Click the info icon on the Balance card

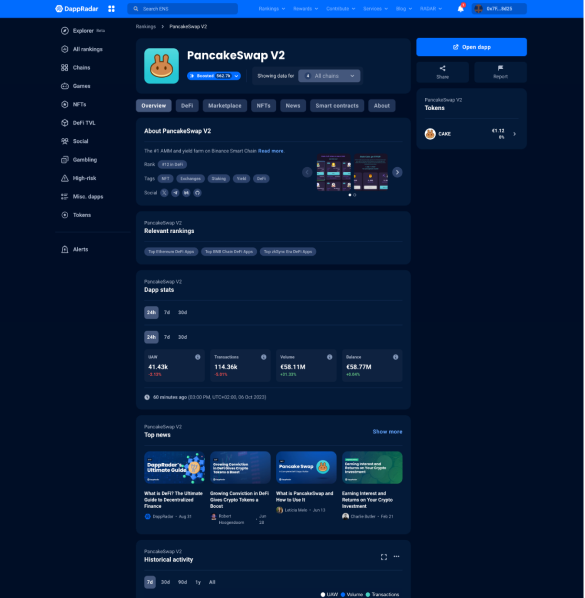(395, 357)
